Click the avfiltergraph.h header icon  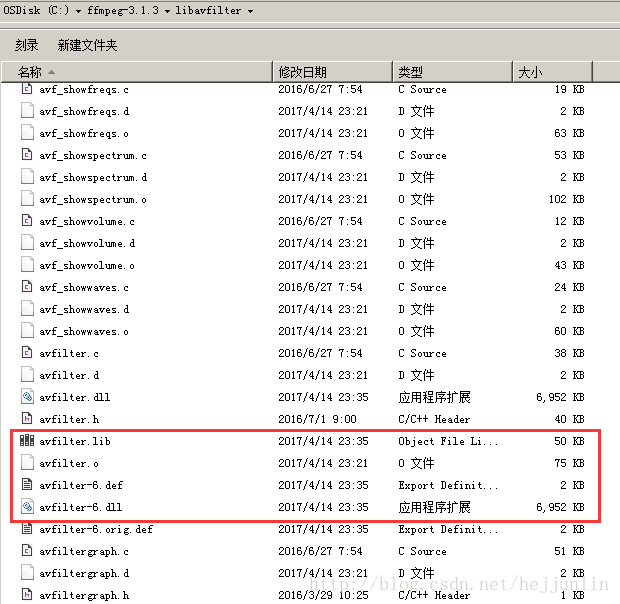coord(27,595)
